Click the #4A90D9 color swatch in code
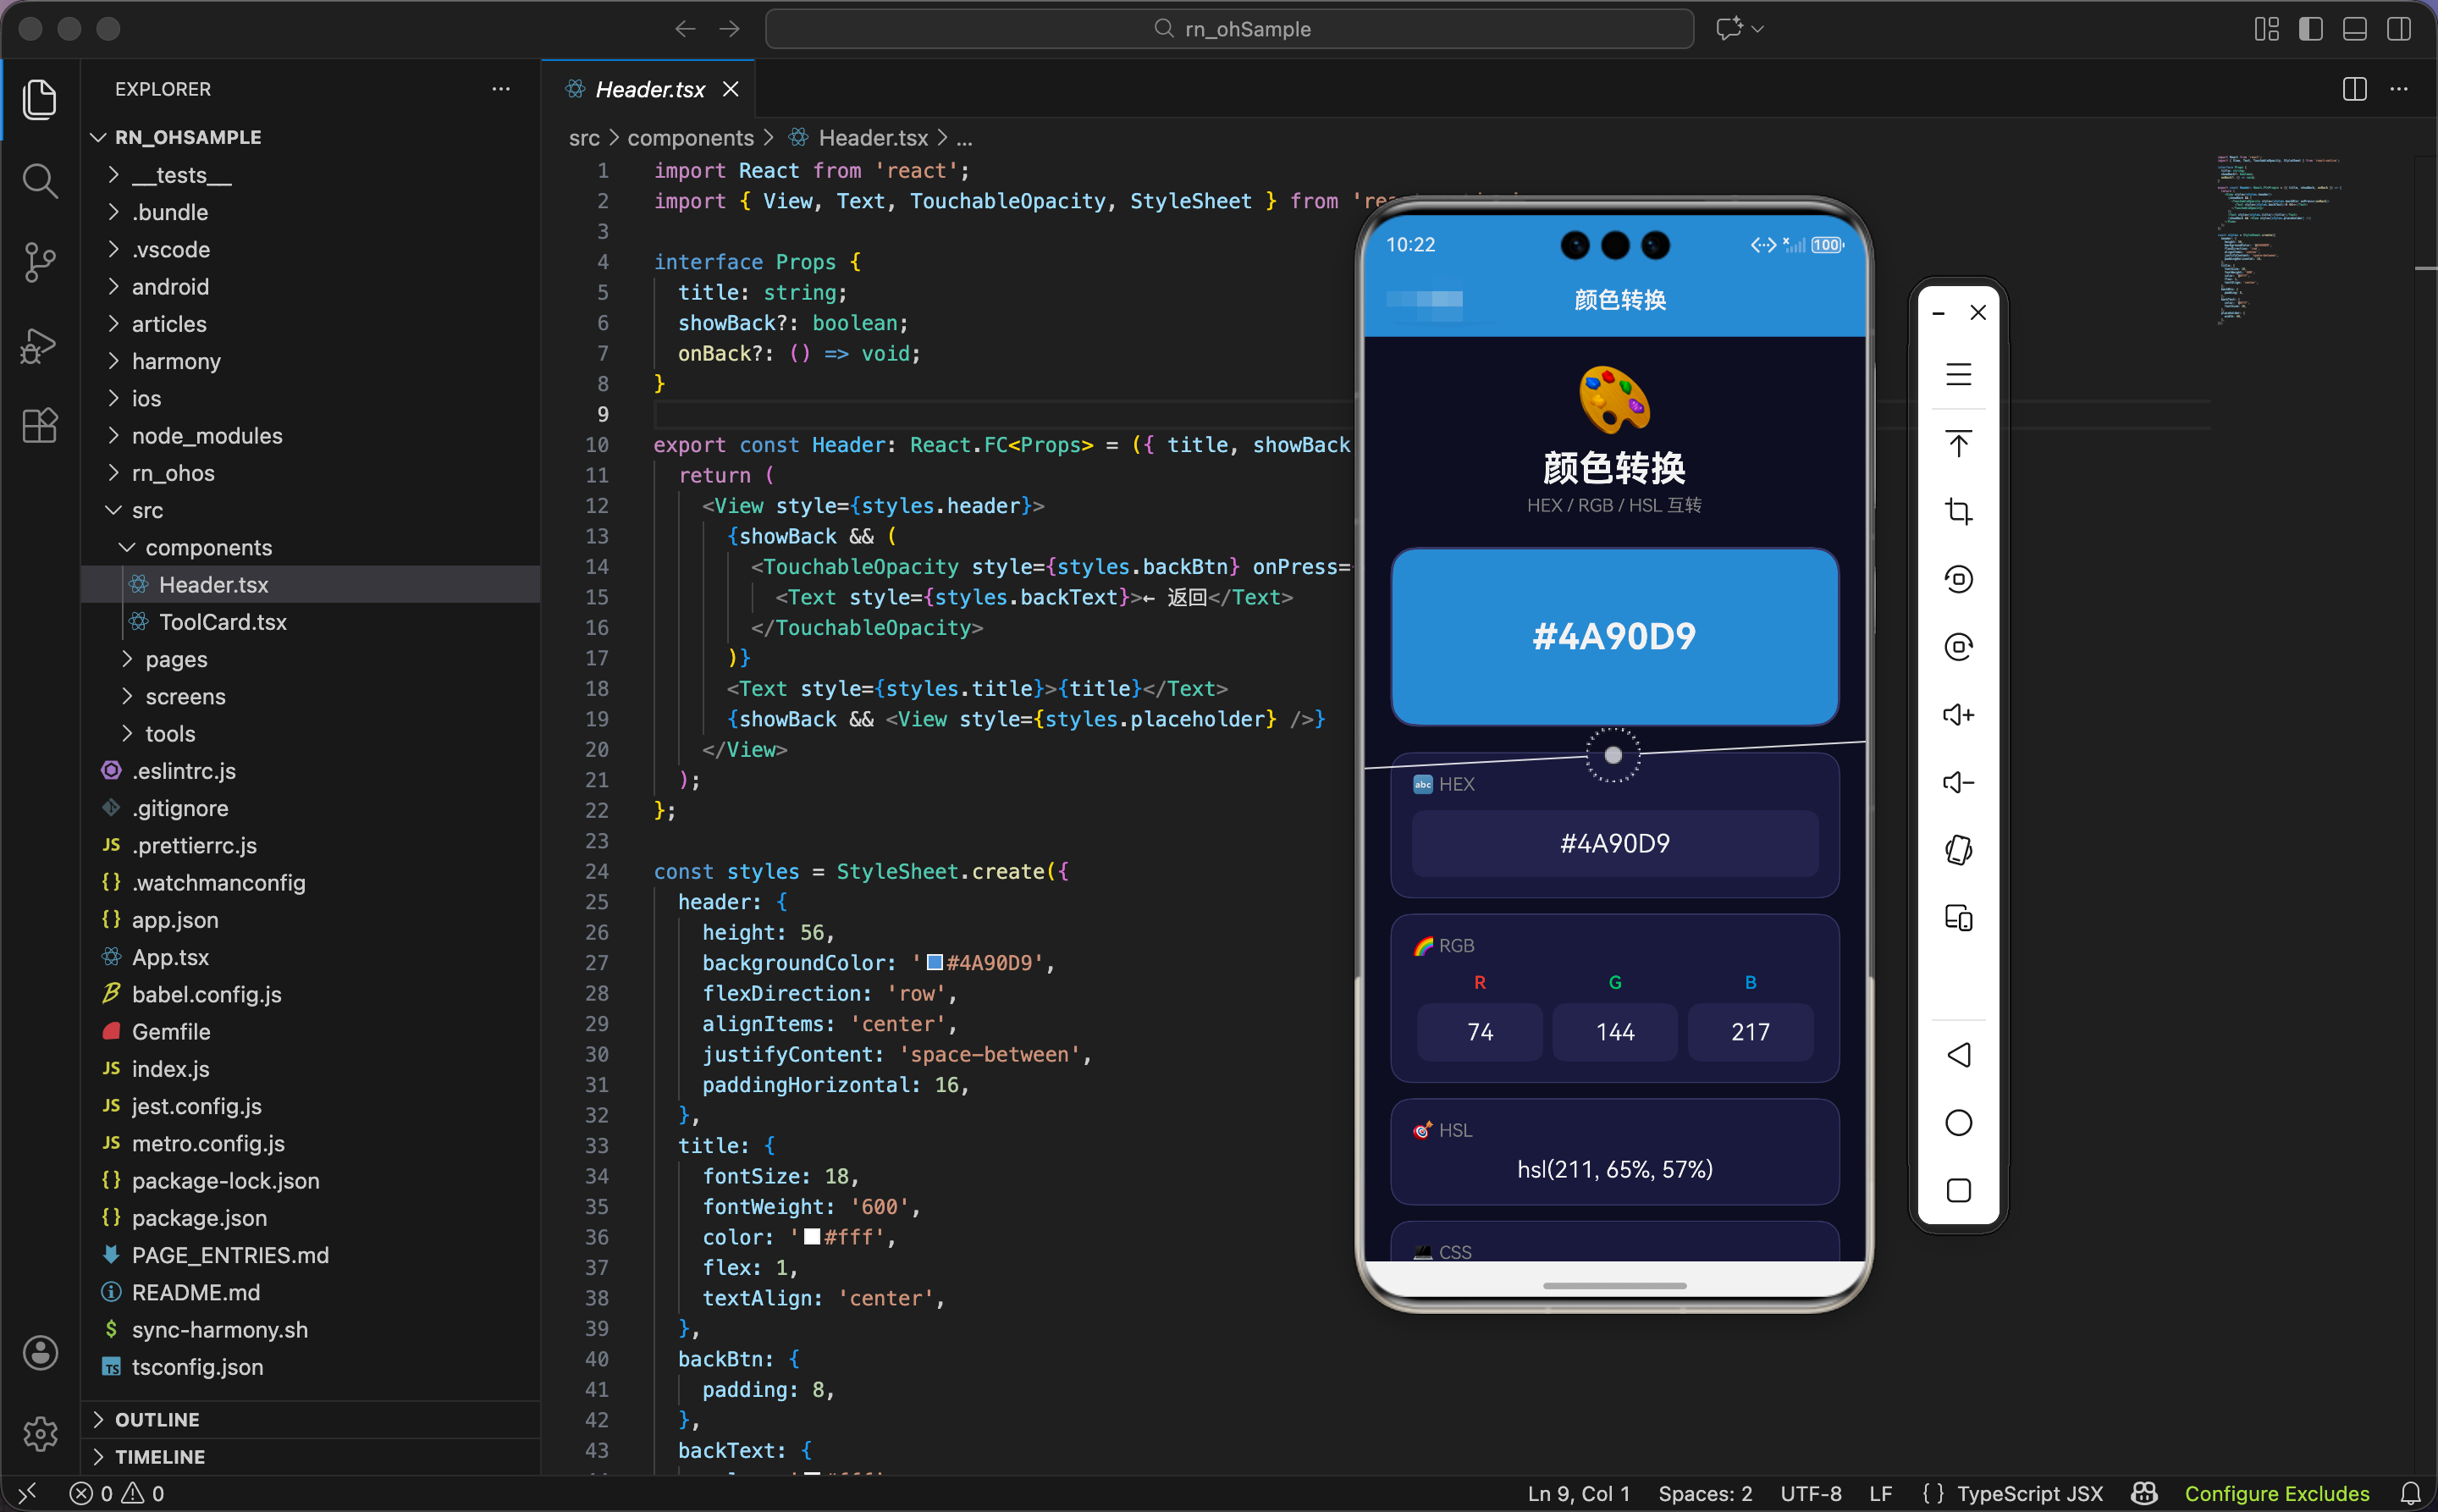This screenshot has height=1512, width=2438. coord(934,962)
